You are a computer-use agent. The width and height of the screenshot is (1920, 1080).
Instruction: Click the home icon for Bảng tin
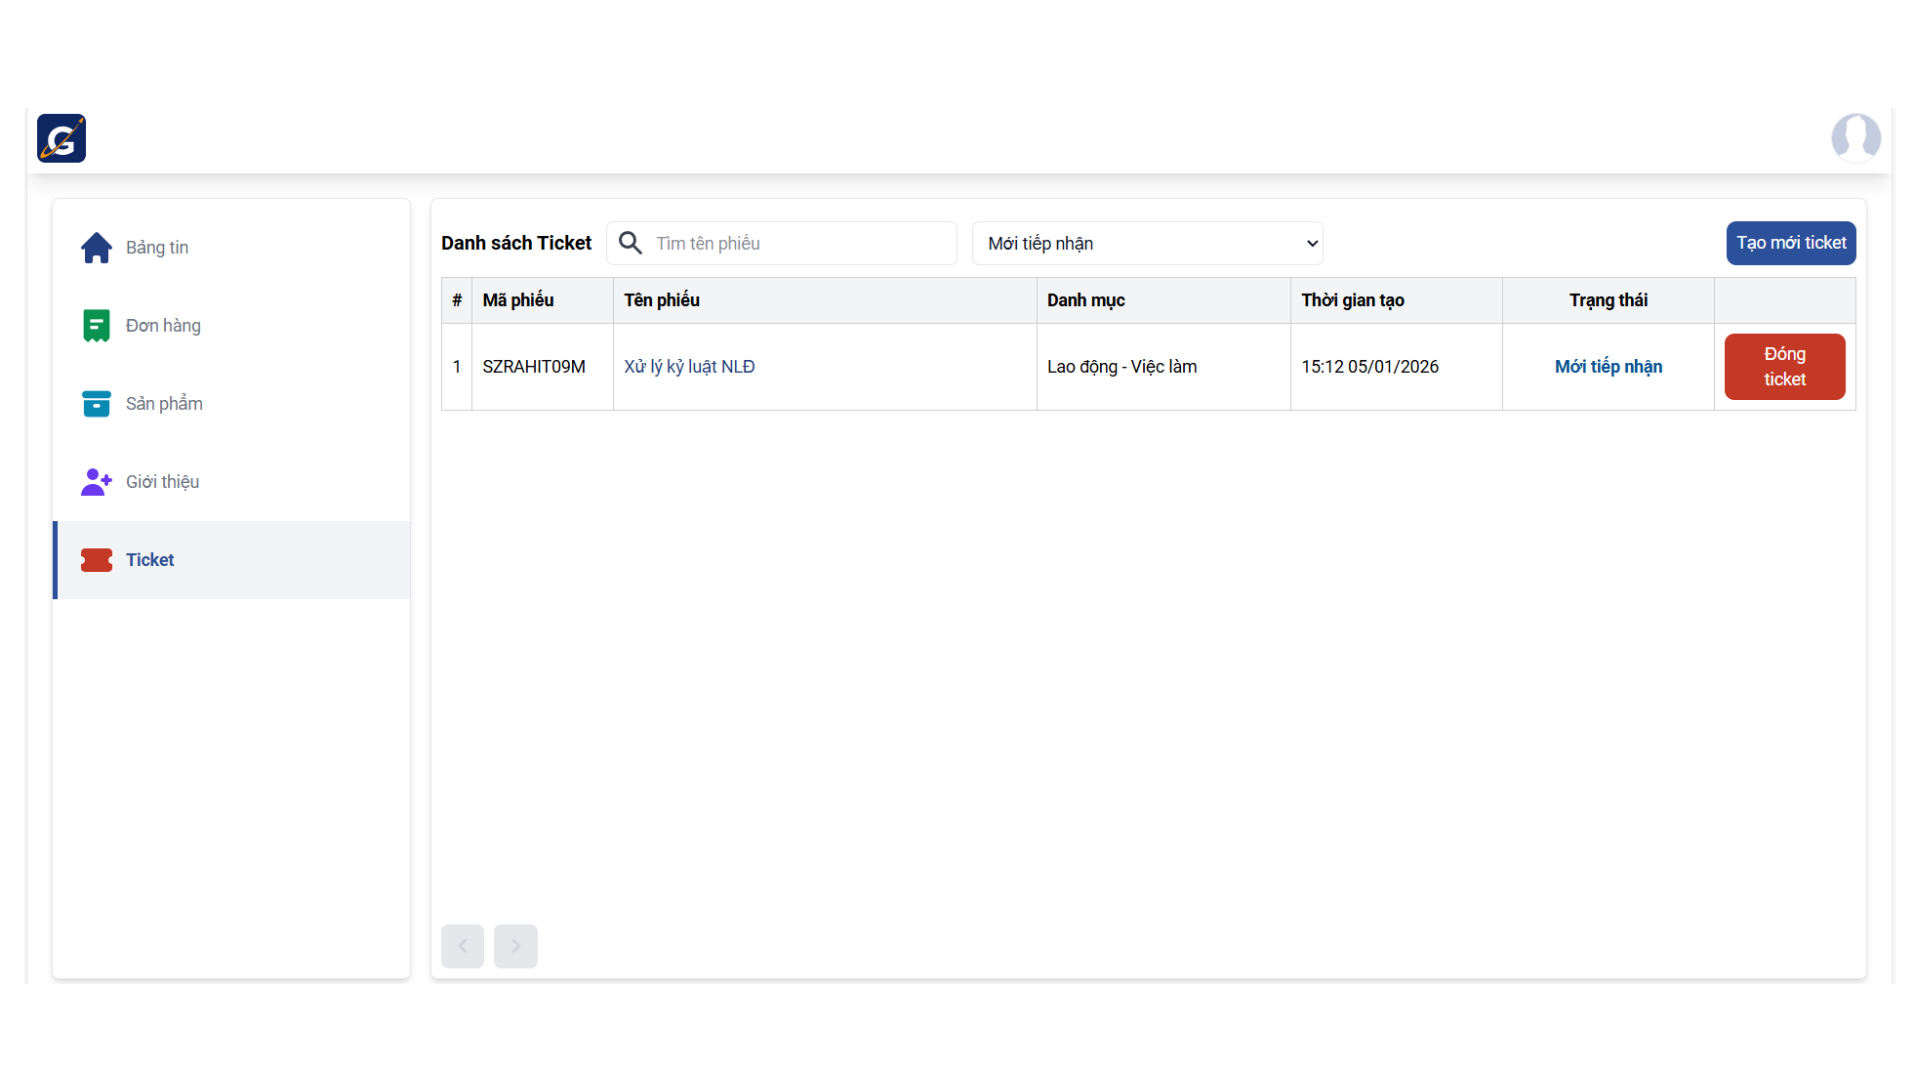96,247
